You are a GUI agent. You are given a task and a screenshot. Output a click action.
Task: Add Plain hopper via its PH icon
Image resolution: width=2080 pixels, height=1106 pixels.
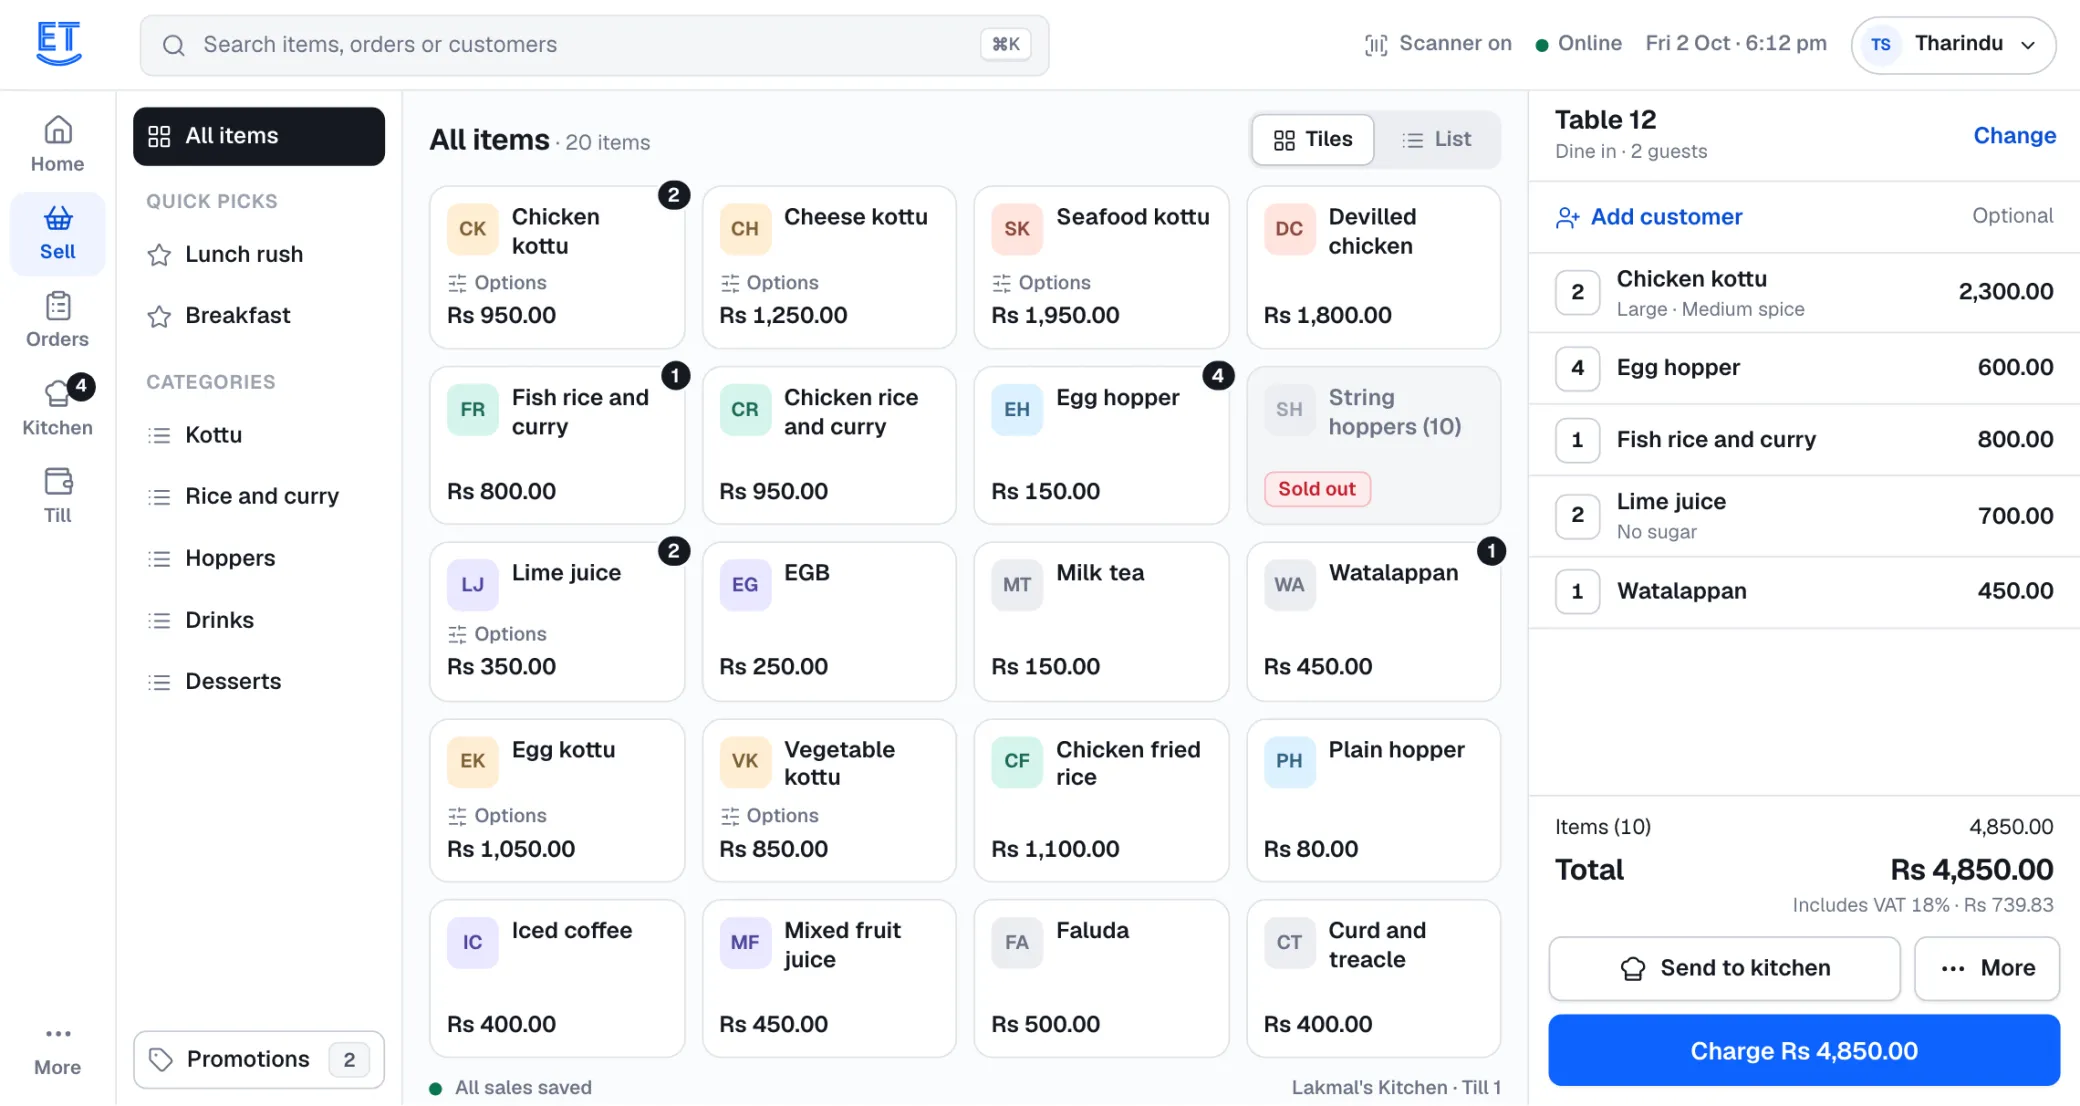point(1289,761)
